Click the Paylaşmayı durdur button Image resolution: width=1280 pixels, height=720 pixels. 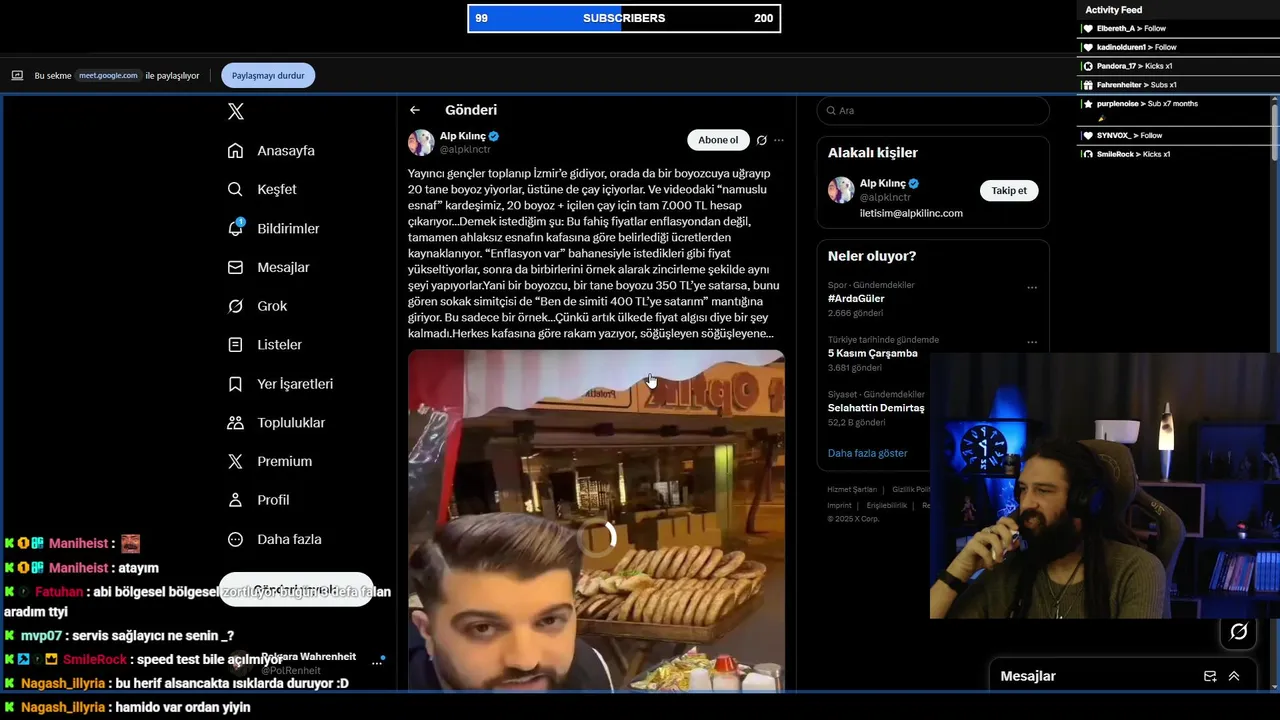pos(268,75)
